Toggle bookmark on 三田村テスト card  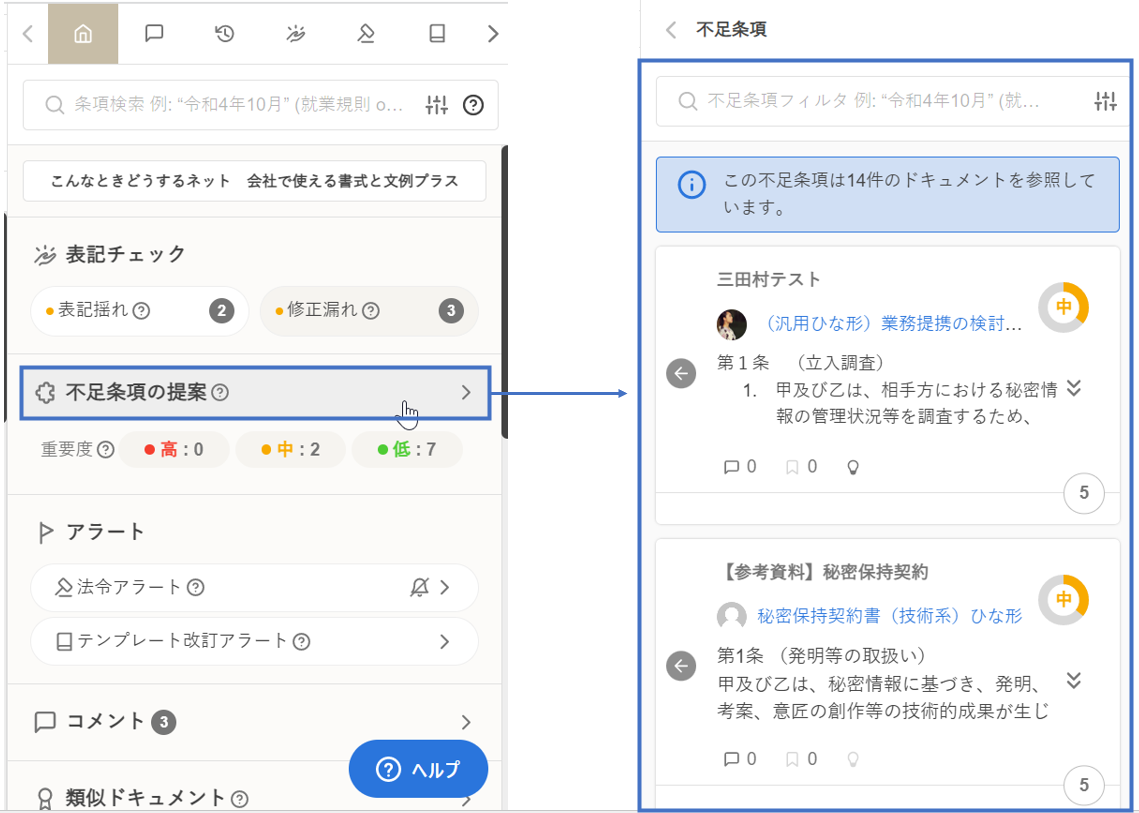pos(792,466)
